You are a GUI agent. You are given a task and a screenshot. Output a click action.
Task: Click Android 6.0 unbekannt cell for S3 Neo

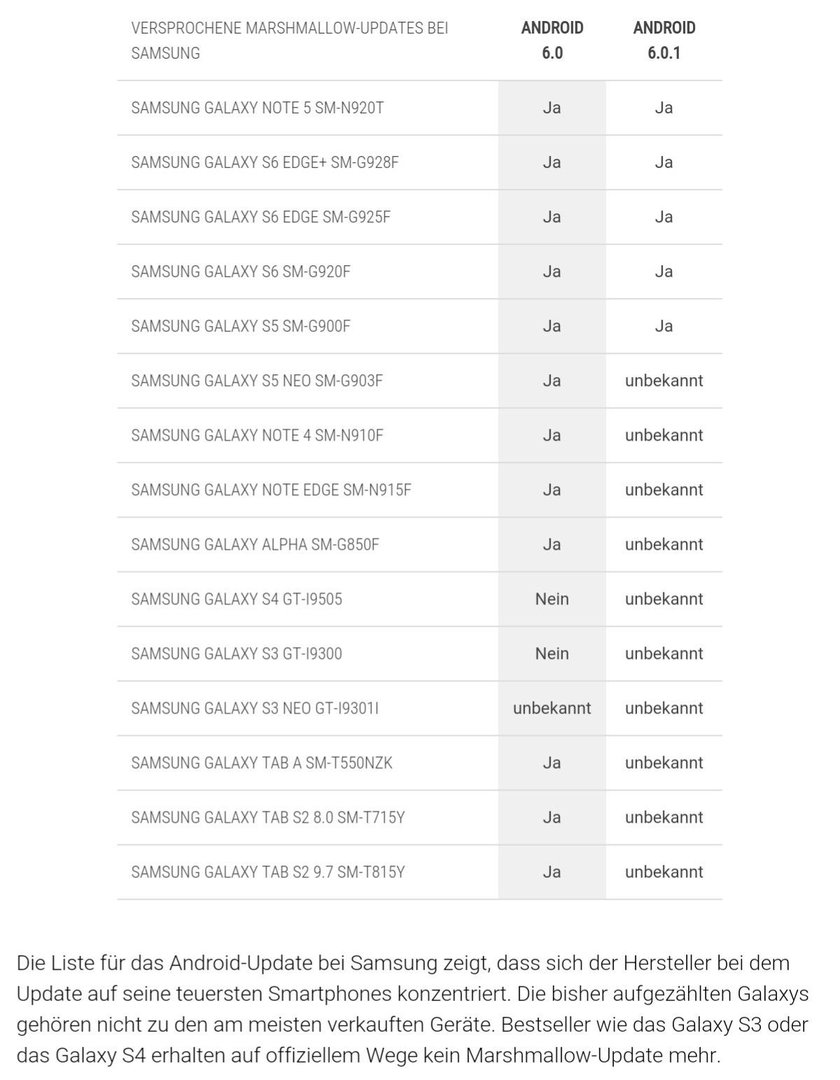point(552,708)
